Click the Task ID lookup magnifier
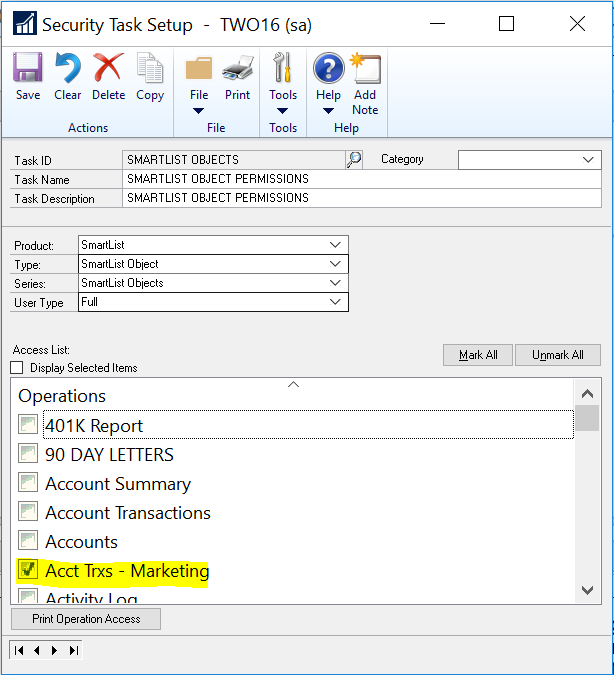Viewport: 614px width, 675px height. [354, 159]
